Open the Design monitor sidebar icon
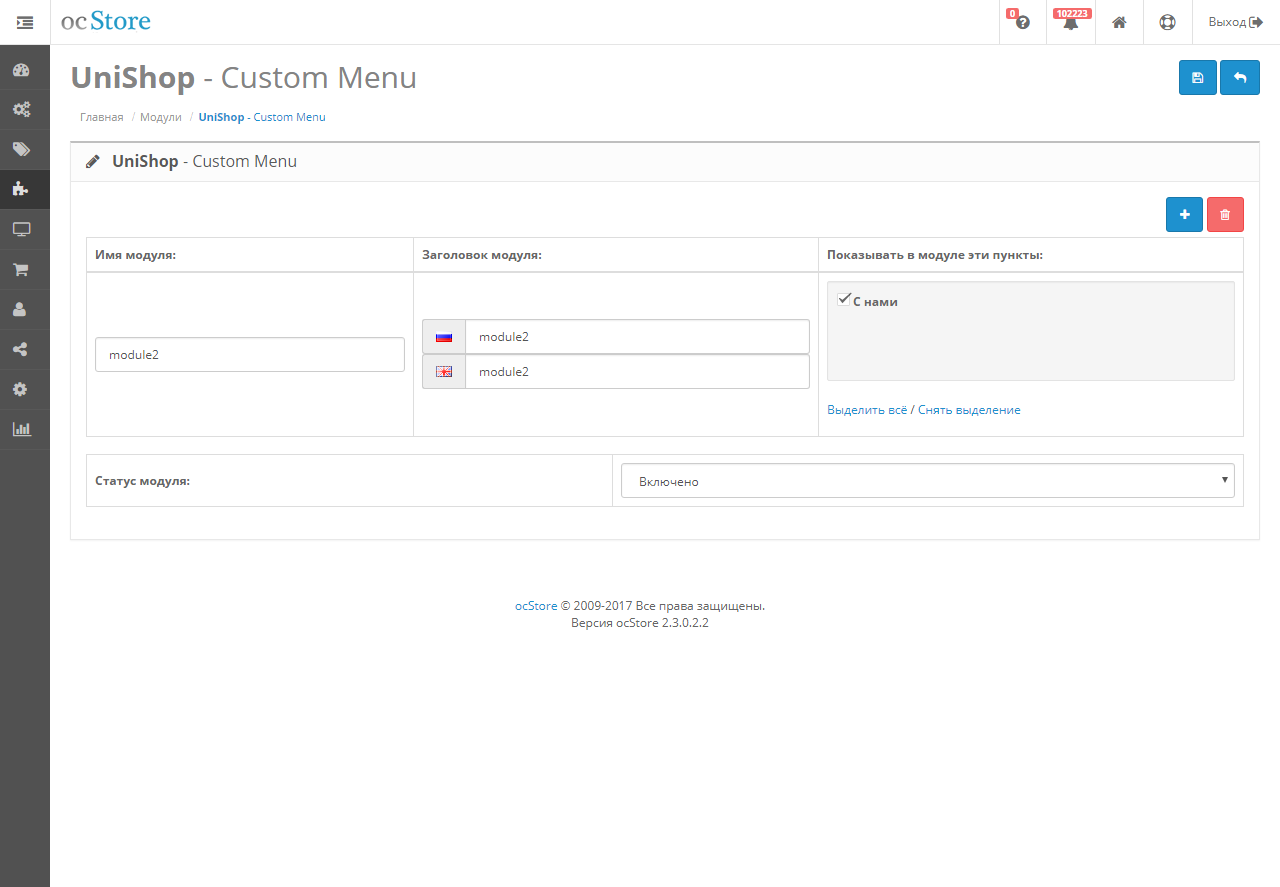The image size is (1280, 887). coord(21,229)
